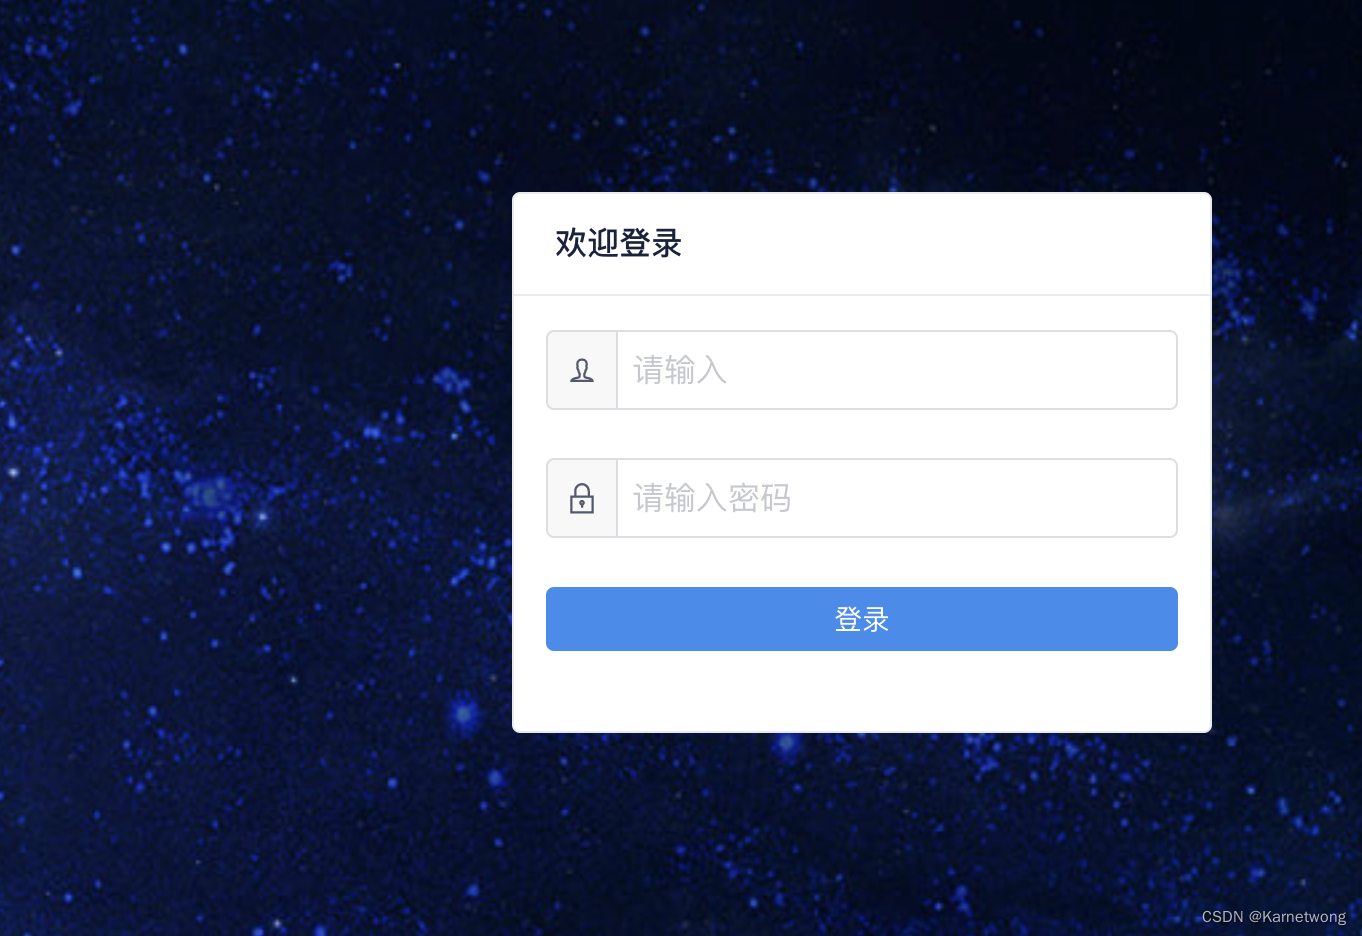Click the divider line under 欢迎登录
The image size is (1362, 936).
click(x=862, y=295)
